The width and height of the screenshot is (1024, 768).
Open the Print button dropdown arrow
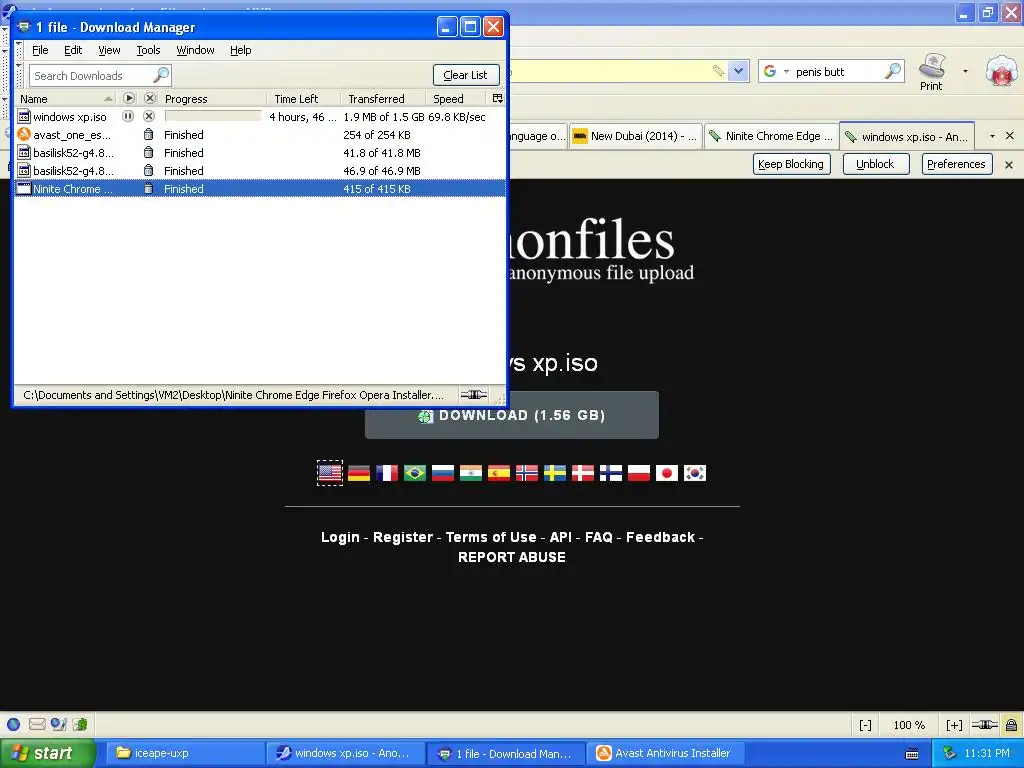tap(965, 71)
